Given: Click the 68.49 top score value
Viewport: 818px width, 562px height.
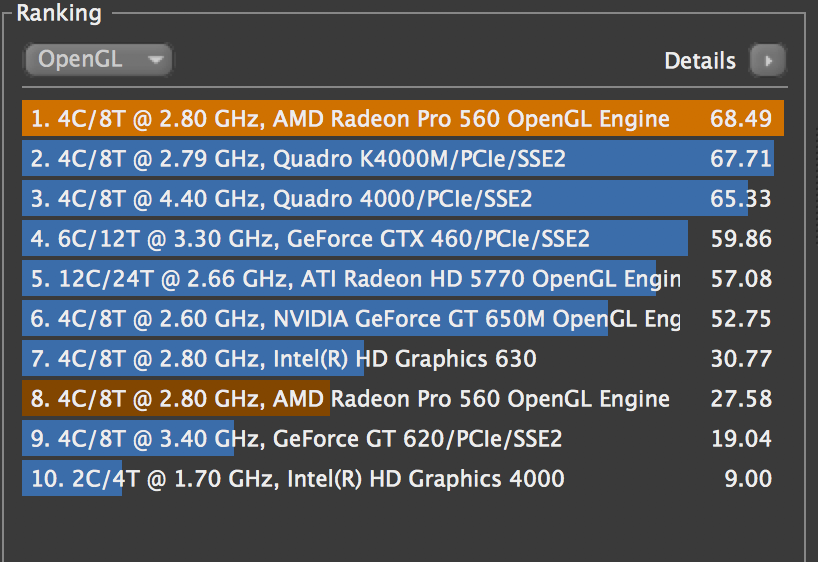Looking at the screenshot, I should 741,120.
